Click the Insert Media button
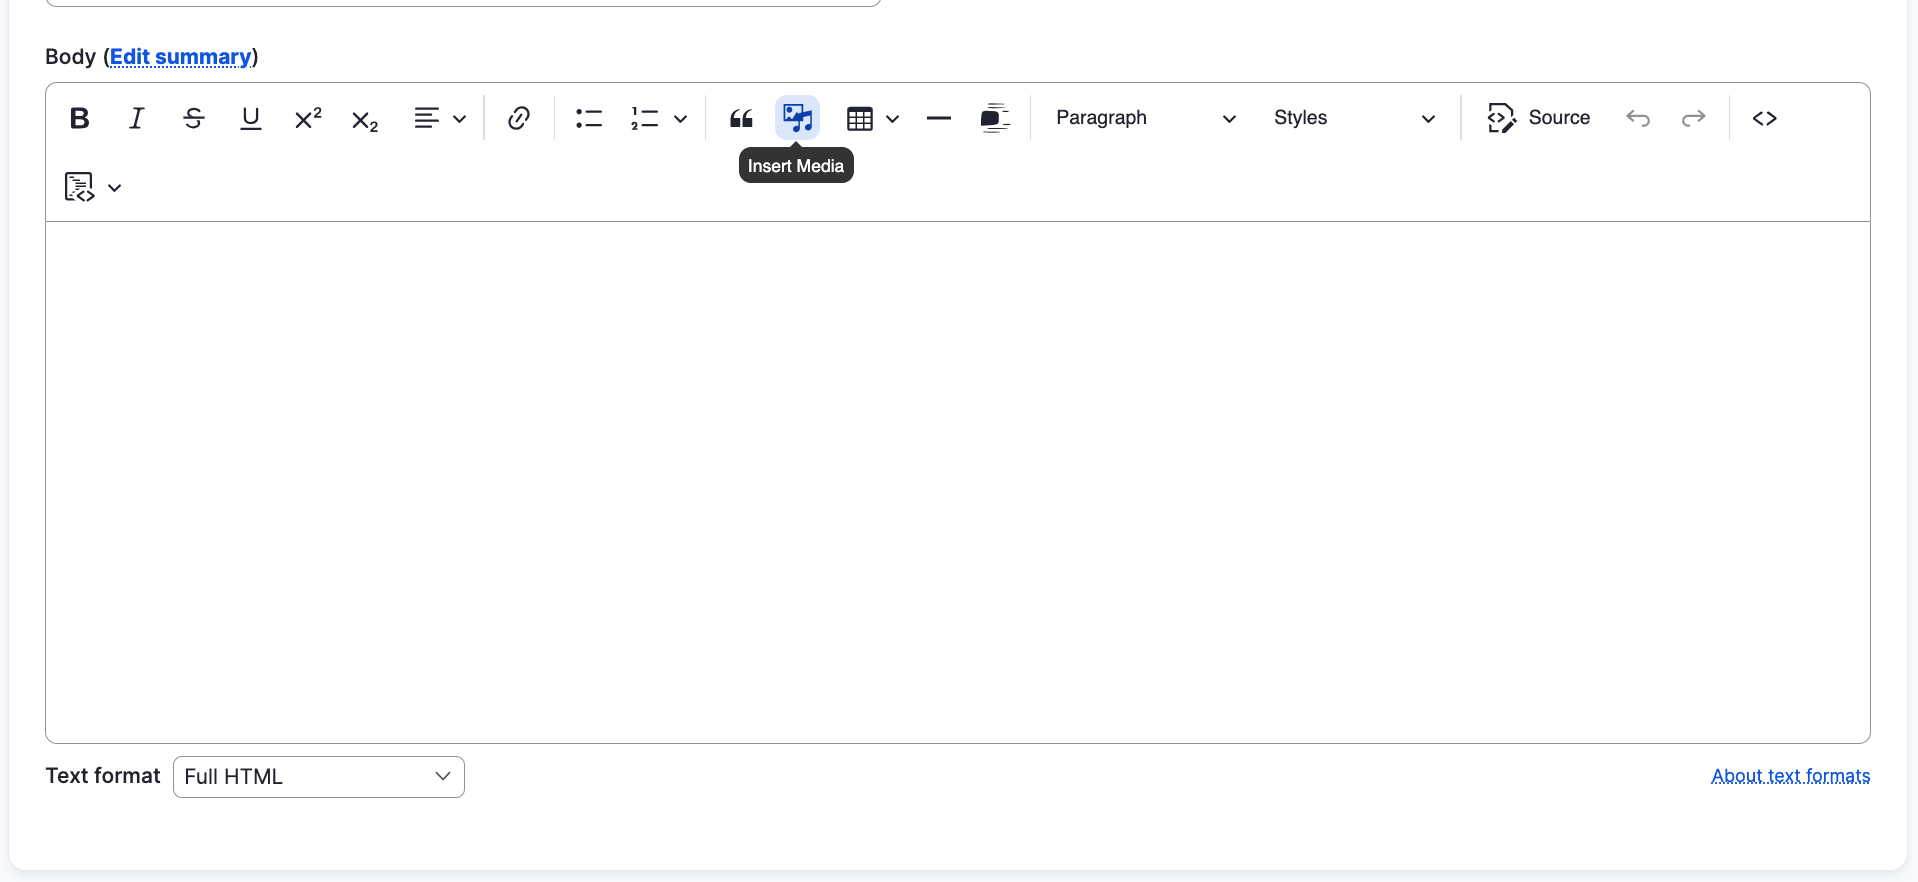1918x882 pixels. tap(798, 118)
